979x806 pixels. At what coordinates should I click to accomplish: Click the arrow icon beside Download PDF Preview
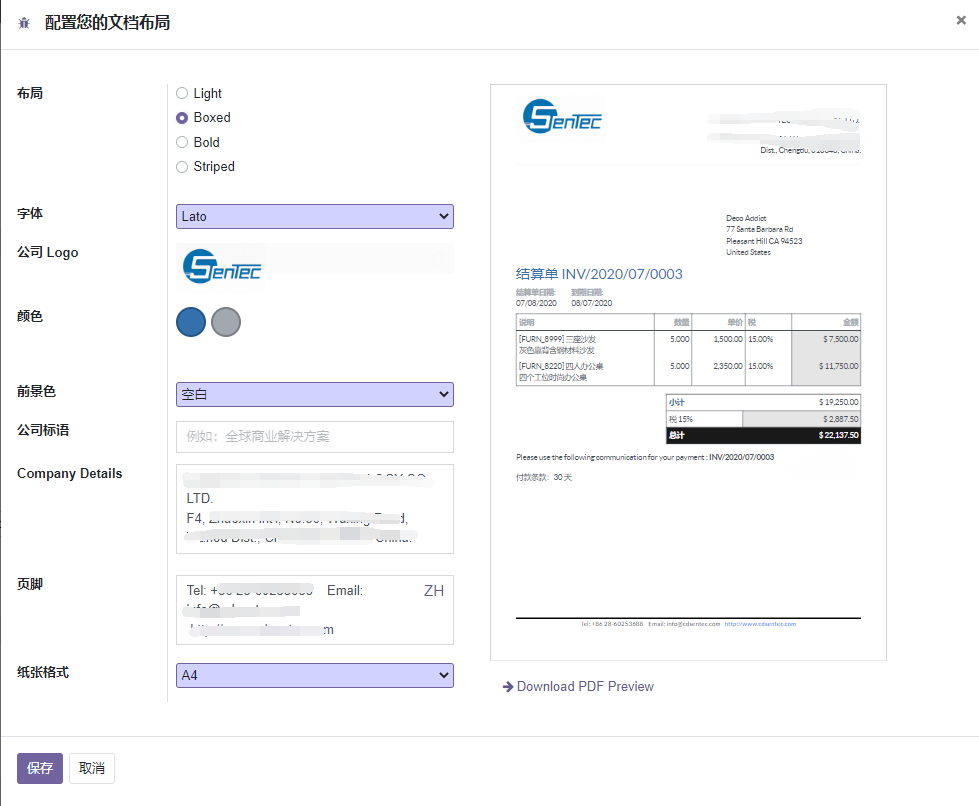tap(508, 687)
